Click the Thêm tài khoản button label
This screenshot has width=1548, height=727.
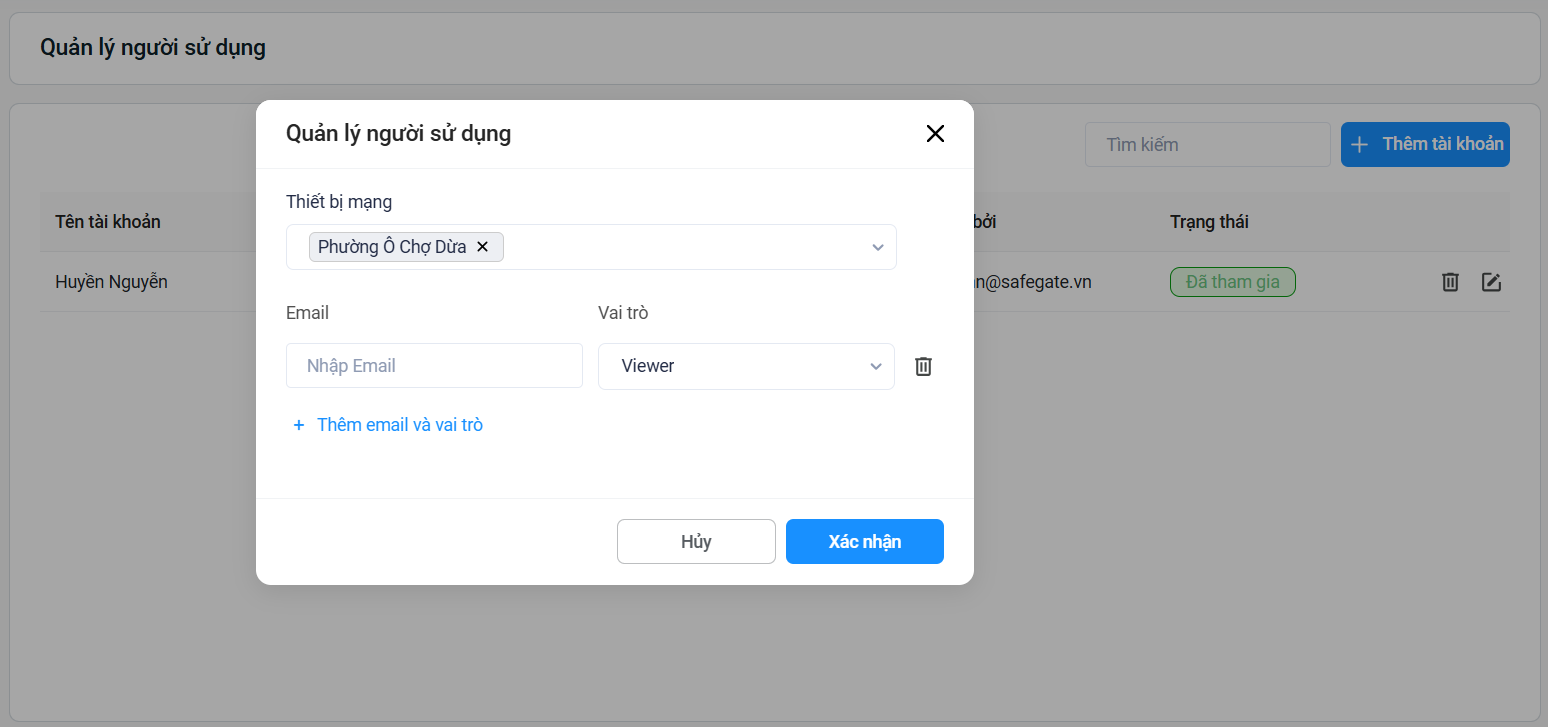(x=1442, y=144)
